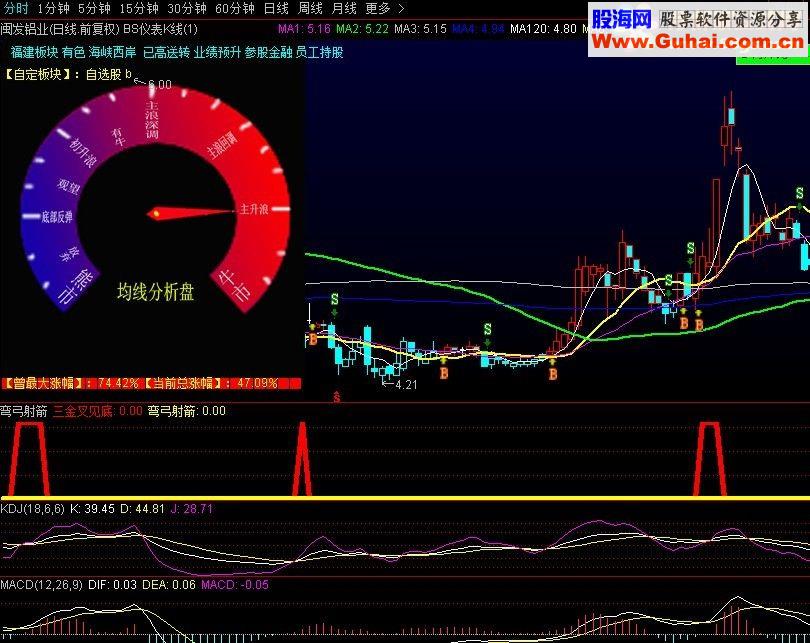Click the 主浪深调 gauge label
Image resolution: width=810 pixels, height=643 pixels.
(x=152, y=120)
